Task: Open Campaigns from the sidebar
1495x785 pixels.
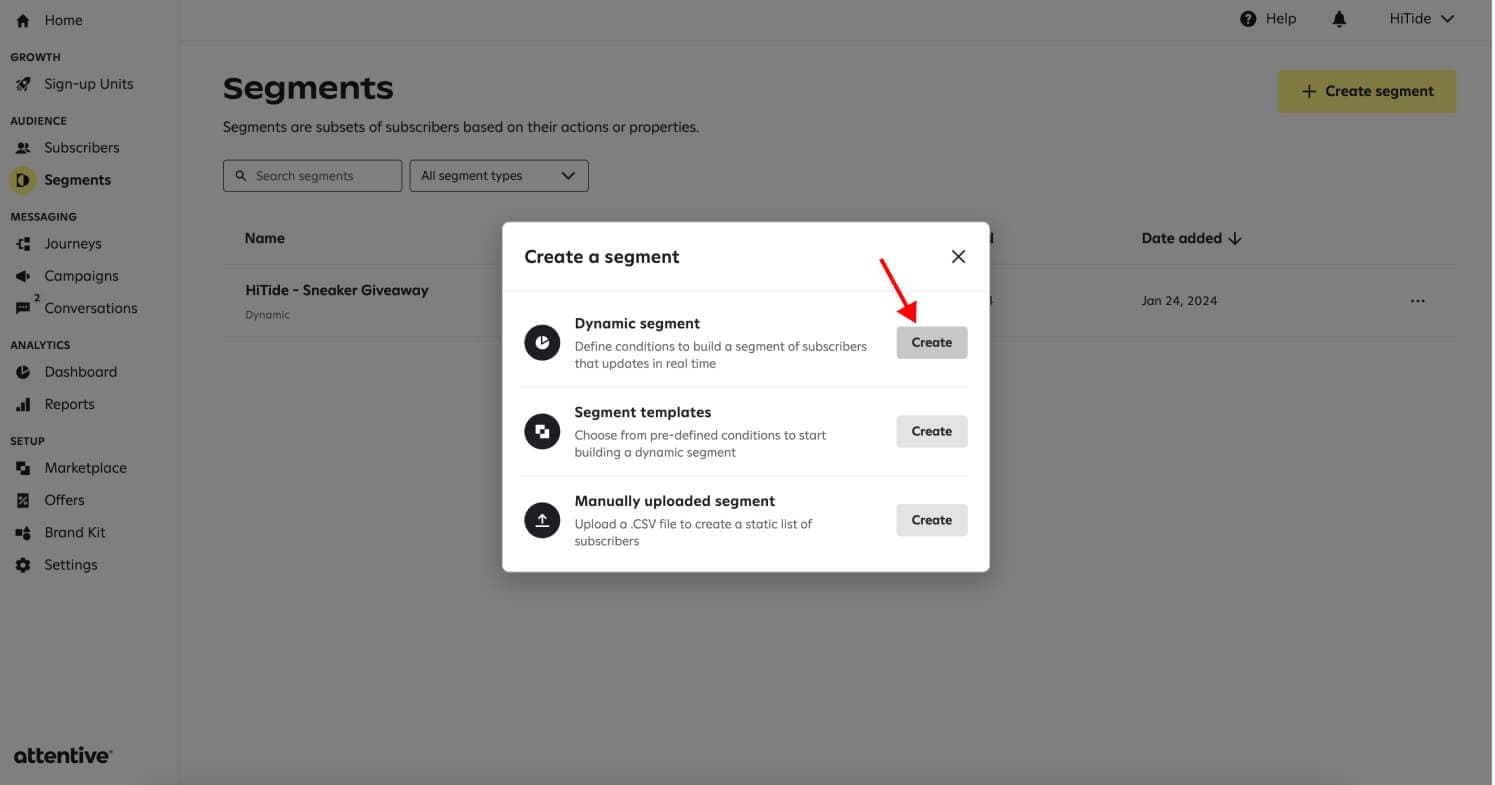Action: point(81,276)
